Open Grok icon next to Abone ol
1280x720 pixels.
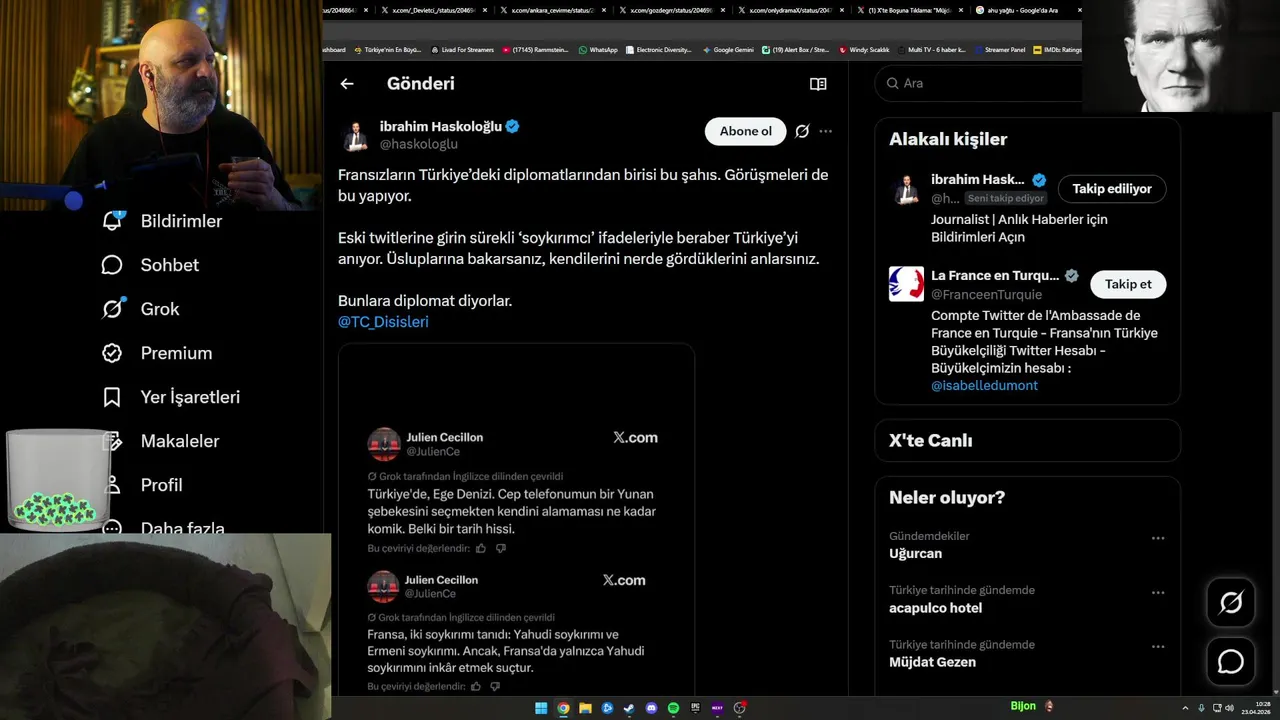click(x=802, y=131)
